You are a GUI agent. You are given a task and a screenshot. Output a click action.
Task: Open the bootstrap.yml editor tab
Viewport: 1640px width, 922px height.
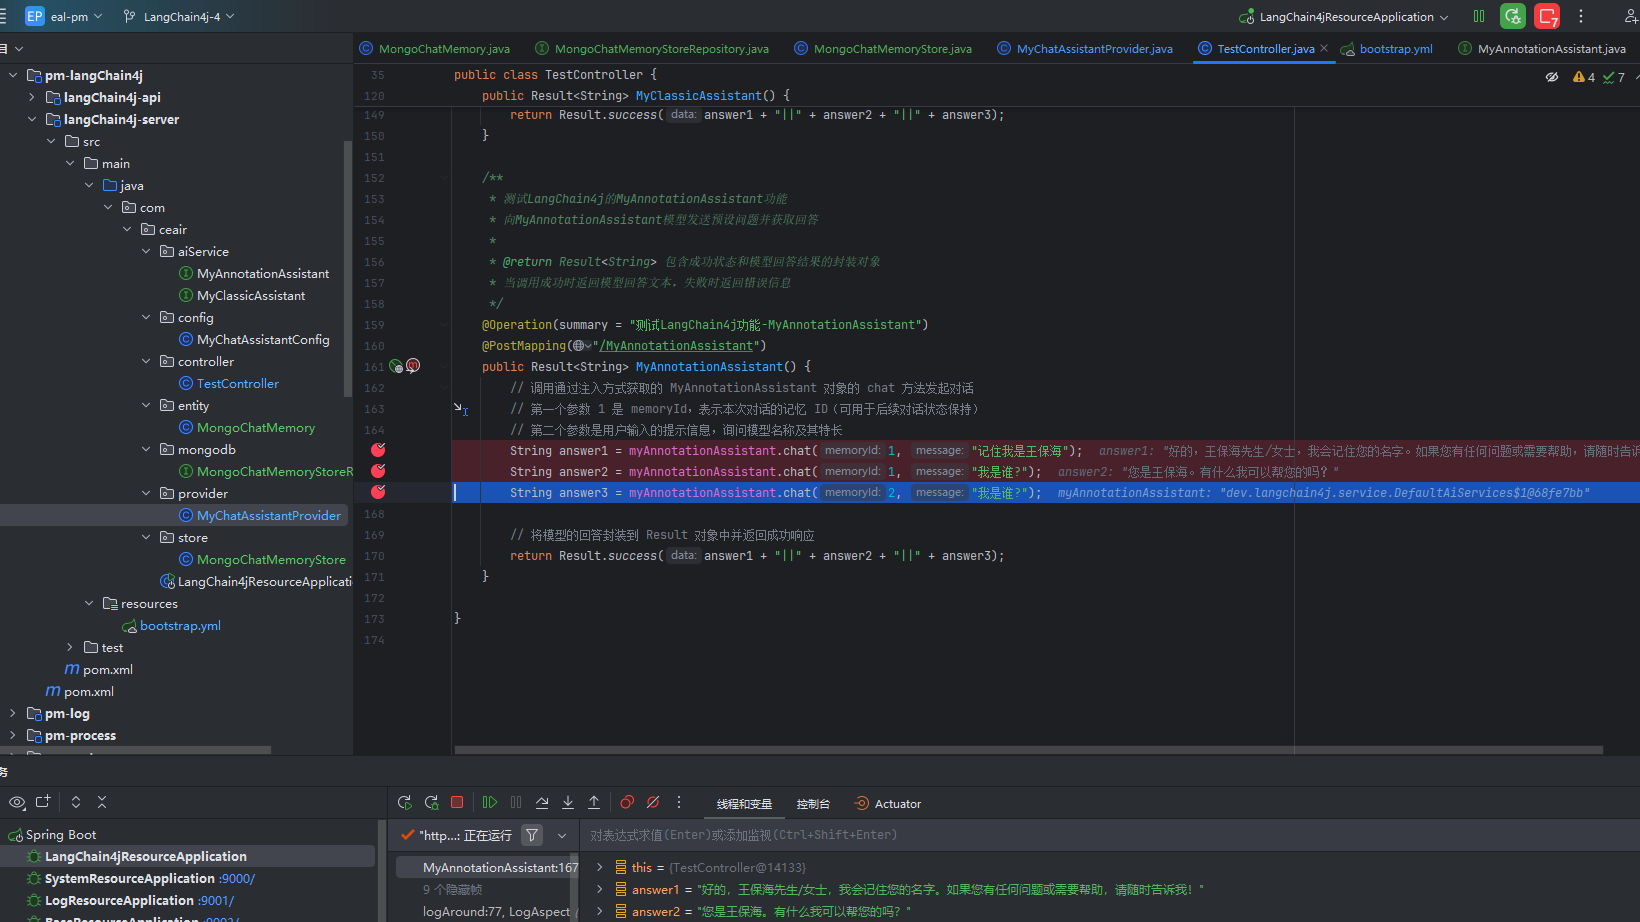click(1386, 49)
